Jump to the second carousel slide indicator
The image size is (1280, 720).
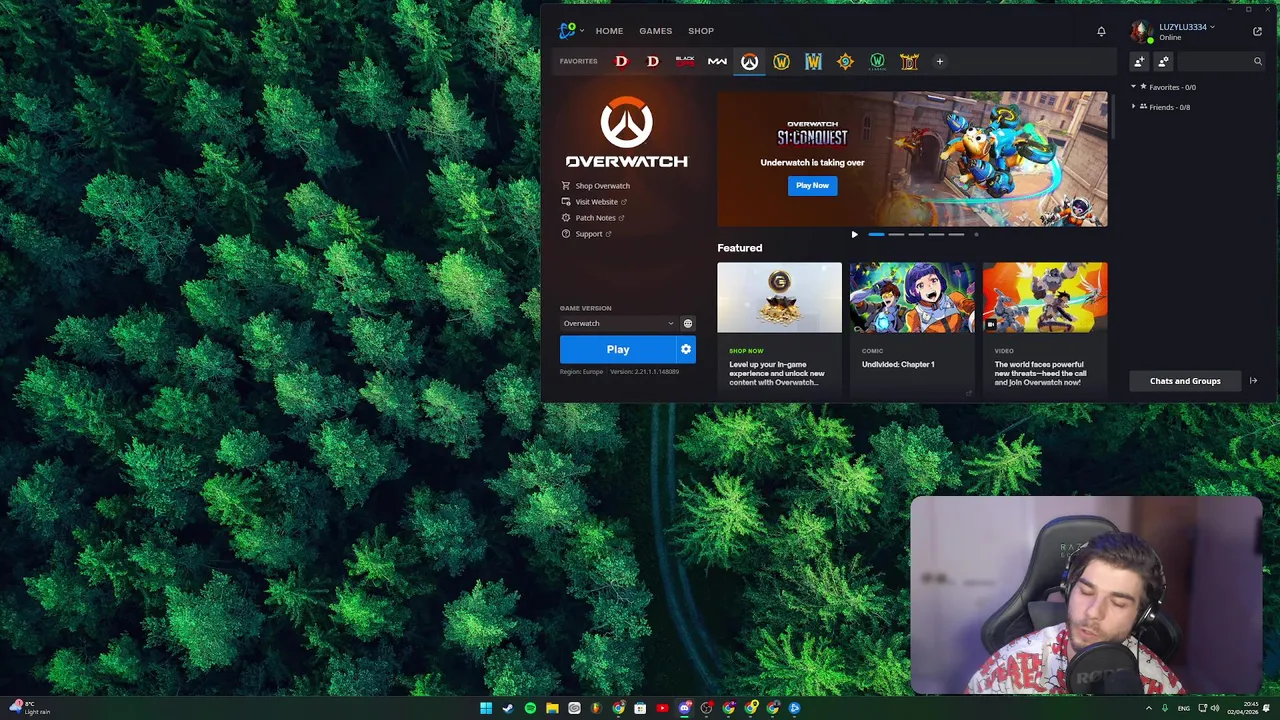(x=896, y=235)
